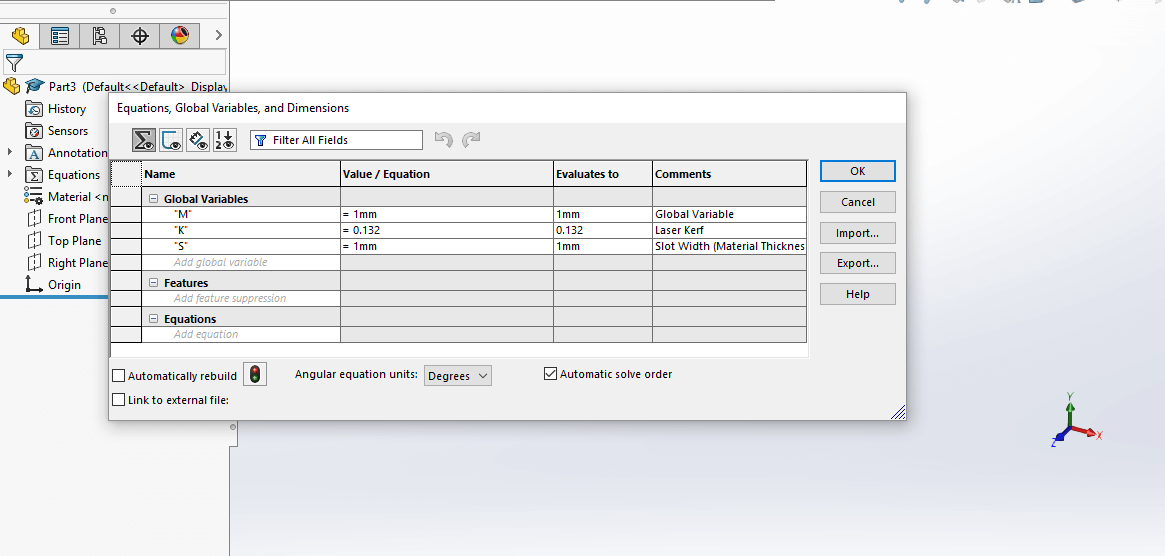Click the Laser Kerf comment cell
Screen dimensions: 1165x556
click(730, 230)
